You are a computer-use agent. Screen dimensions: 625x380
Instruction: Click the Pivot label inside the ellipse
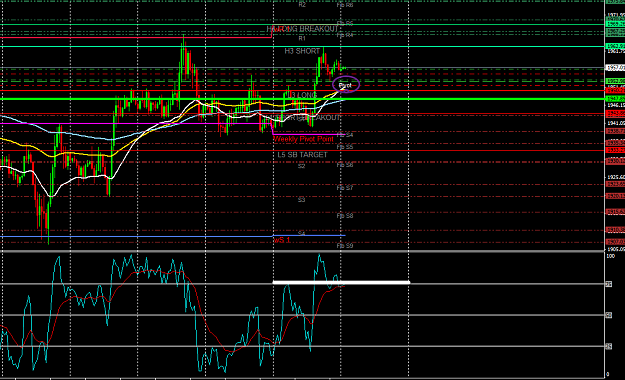pos(345,85)
